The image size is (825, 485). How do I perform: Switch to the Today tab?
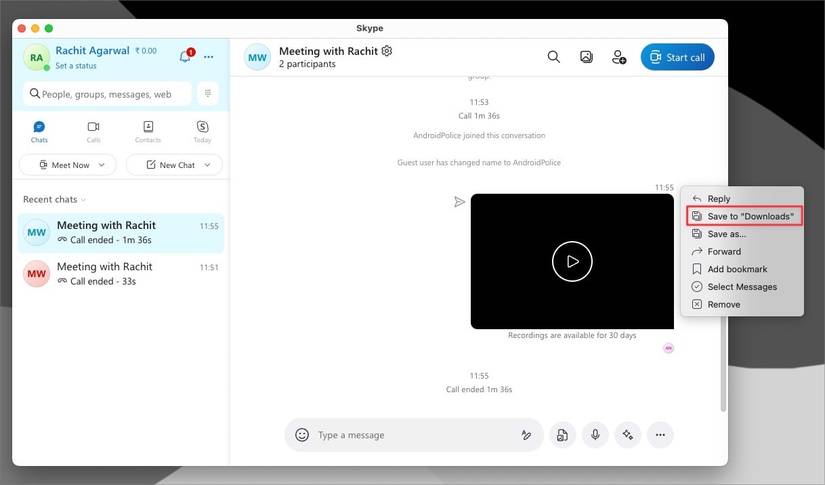[x=203, y=132]
